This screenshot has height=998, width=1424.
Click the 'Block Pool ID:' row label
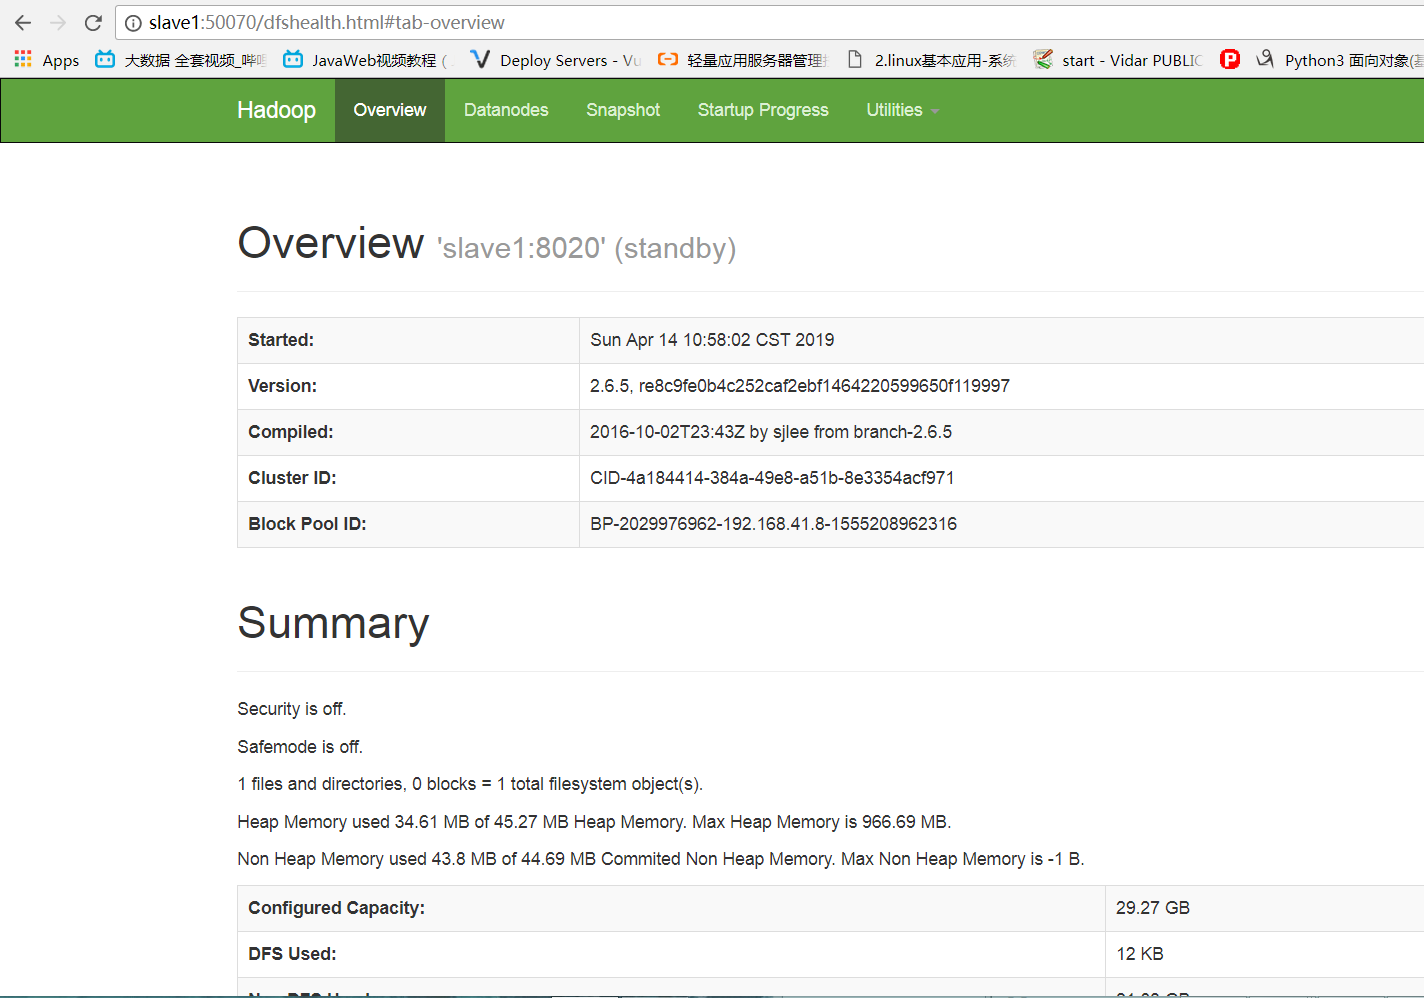[x=307, y=524]
